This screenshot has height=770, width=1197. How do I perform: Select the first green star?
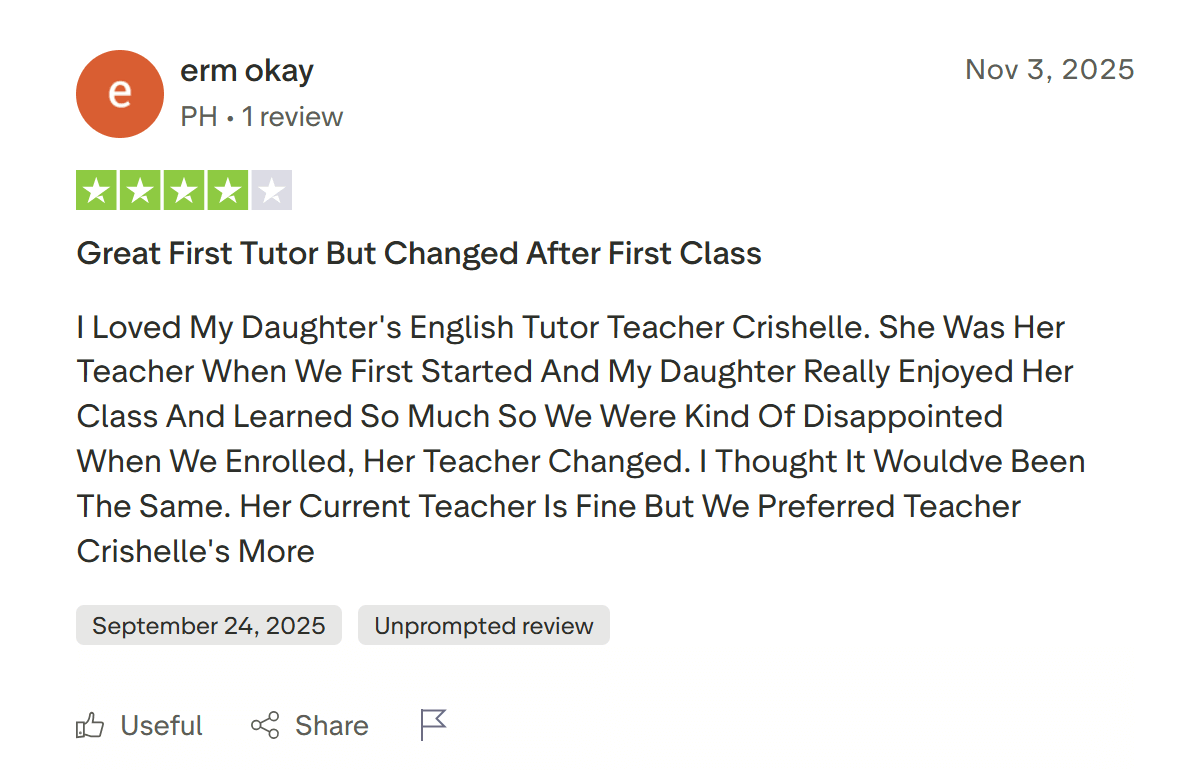(x=96, y=189)
